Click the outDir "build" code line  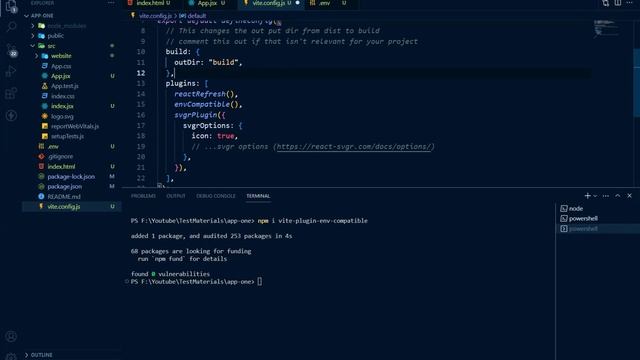click(x=208, y=62)
